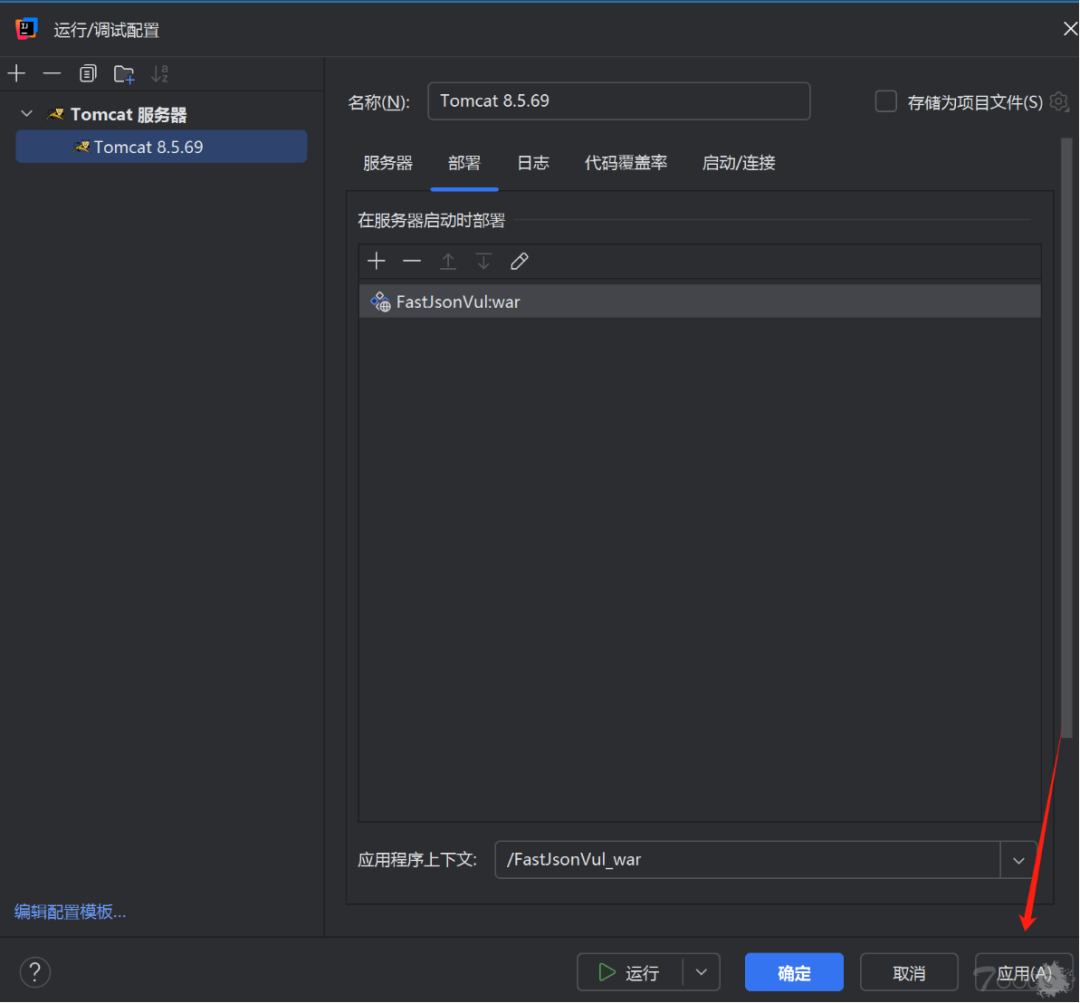This screenshot has height=1003, width=1080.
Task: Edit the 应用程序上下文 path field
Action: (x=747, y=860)
